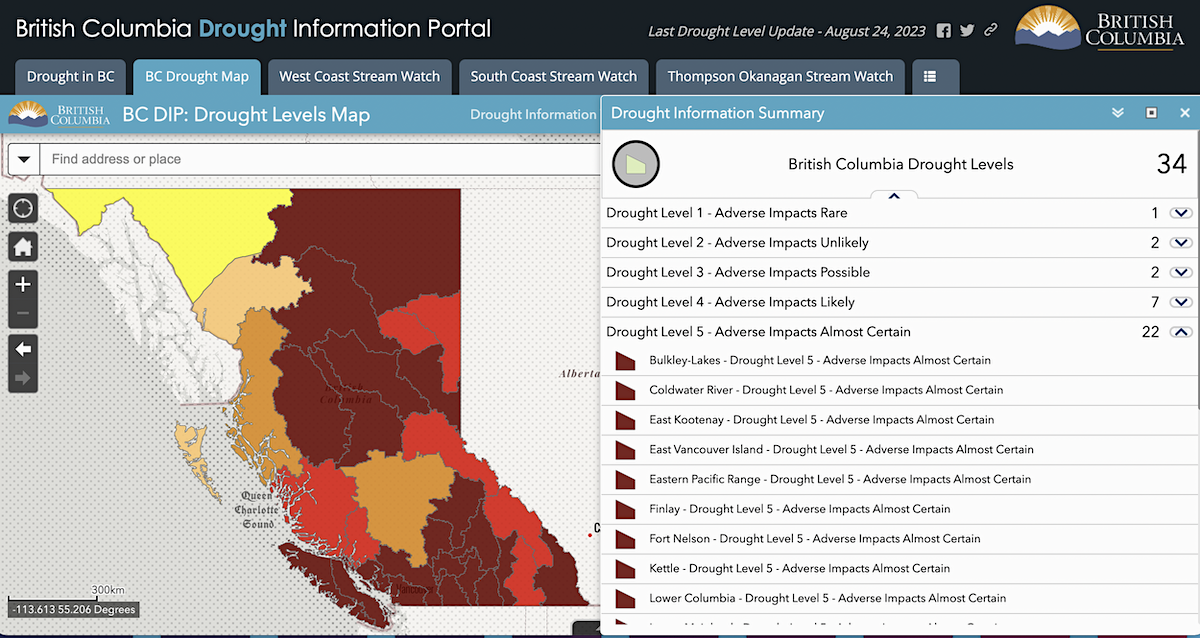Viewport: 1200px width, 638px height.
Task: Click the count 1 beside Drought Level 1
Action: coord(1155,213)
